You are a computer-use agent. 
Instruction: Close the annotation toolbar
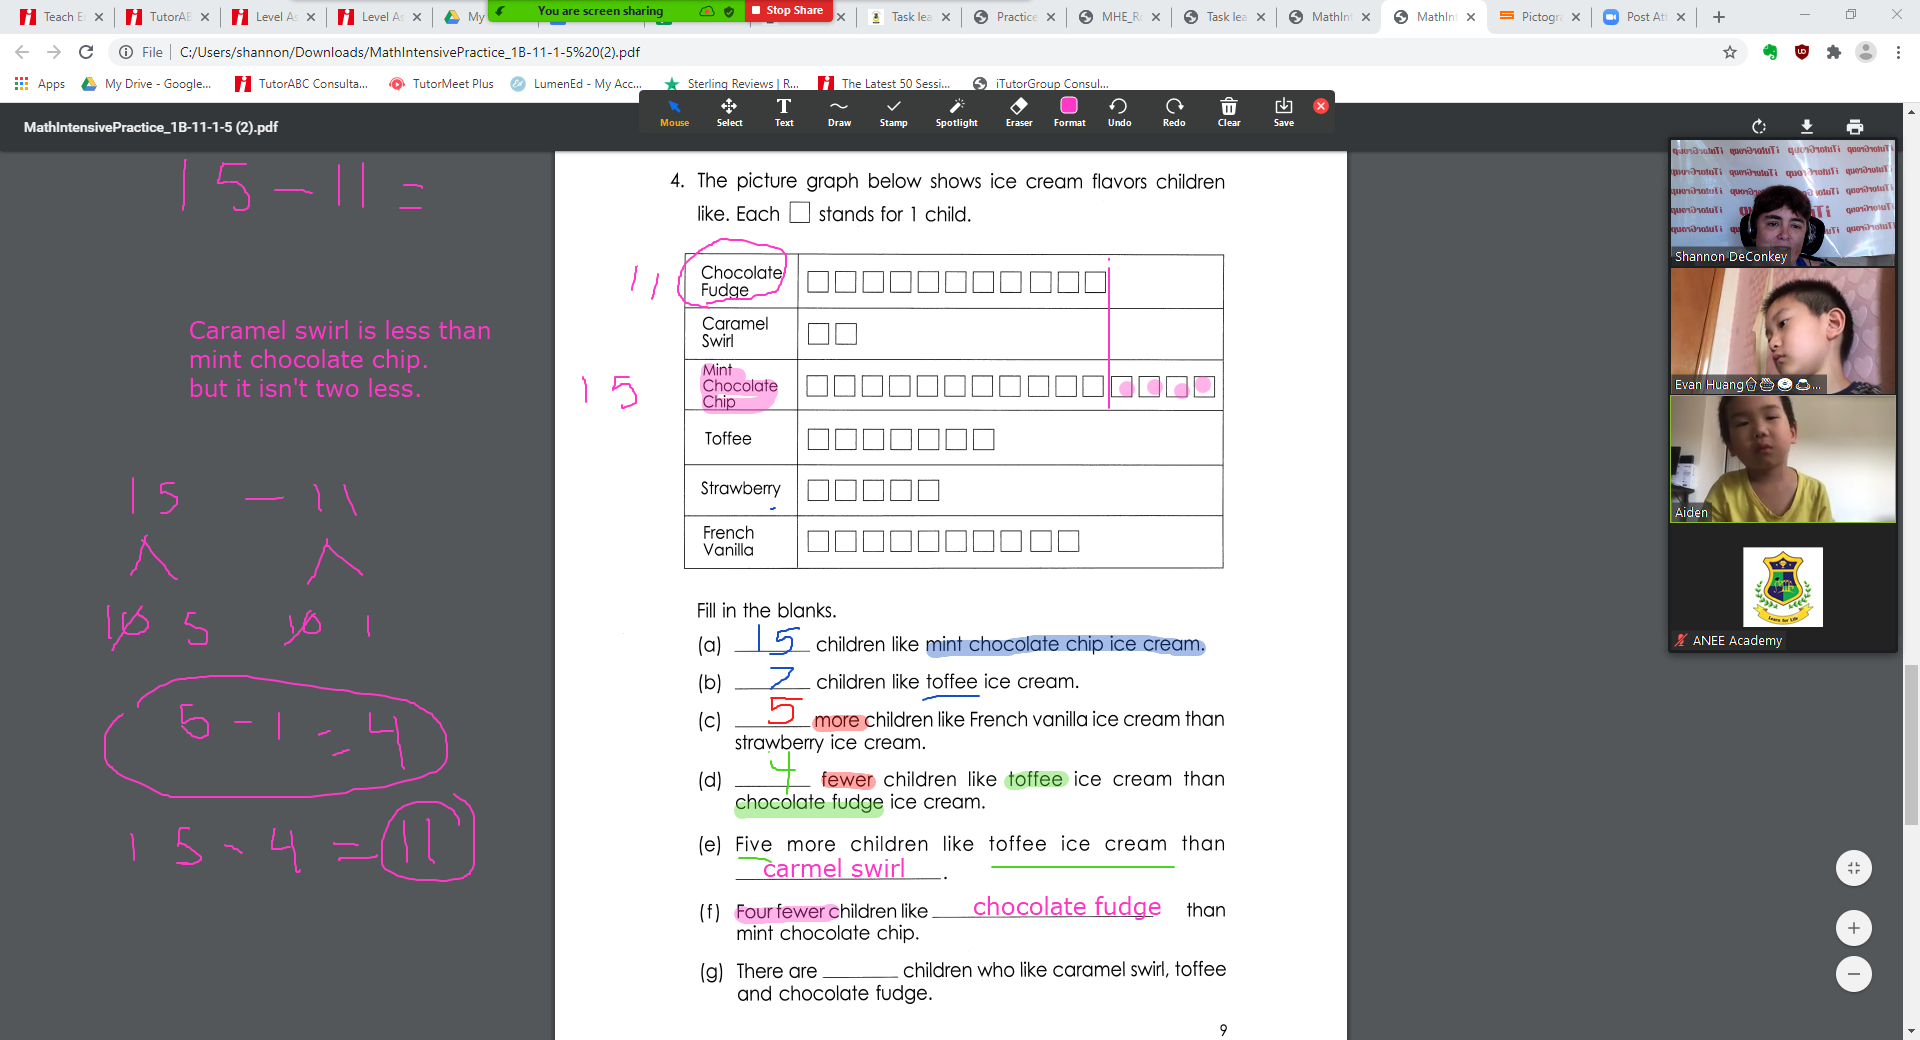point(1321,106)
